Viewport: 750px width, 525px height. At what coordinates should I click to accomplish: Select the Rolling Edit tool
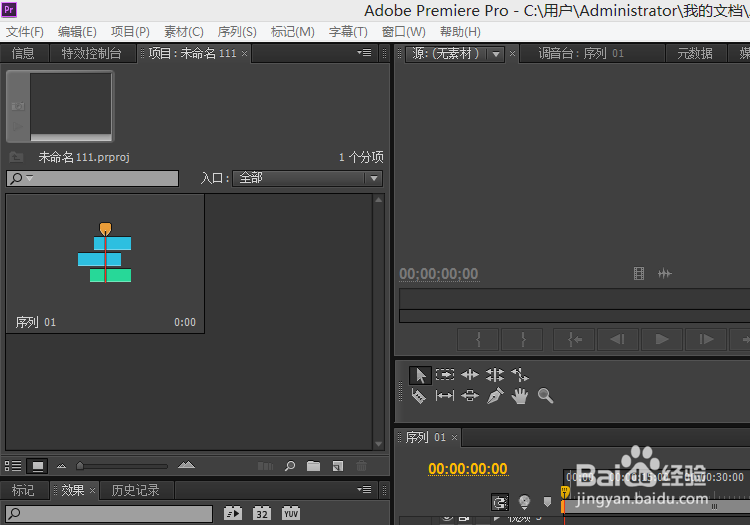[495, 375]
